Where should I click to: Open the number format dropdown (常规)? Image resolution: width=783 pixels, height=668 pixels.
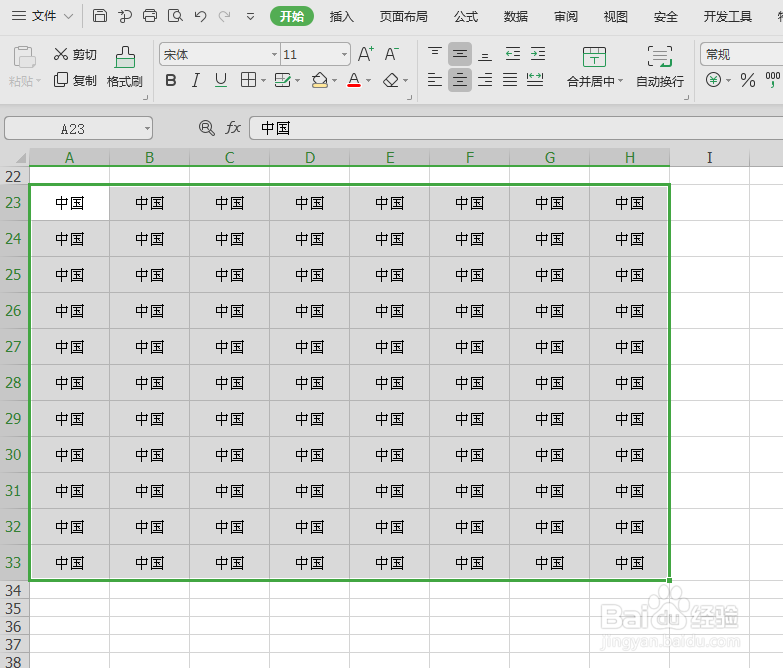tap(742, 54)
